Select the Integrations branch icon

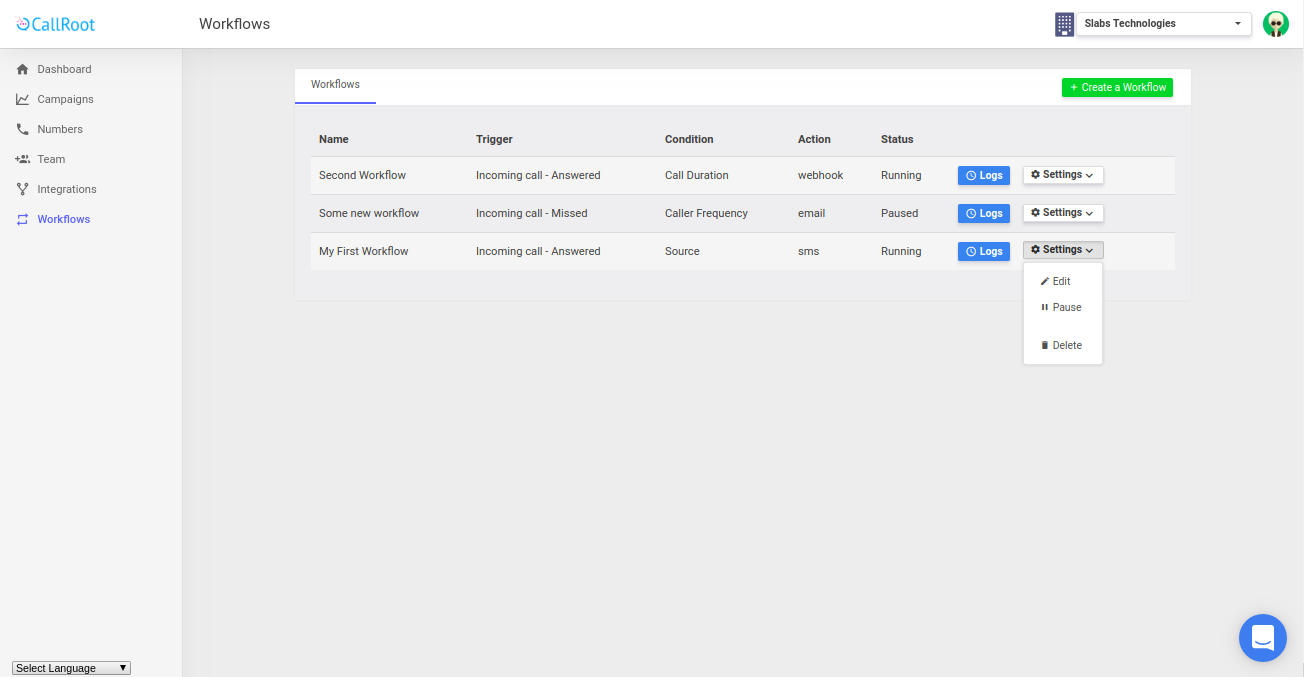point(21,189)
